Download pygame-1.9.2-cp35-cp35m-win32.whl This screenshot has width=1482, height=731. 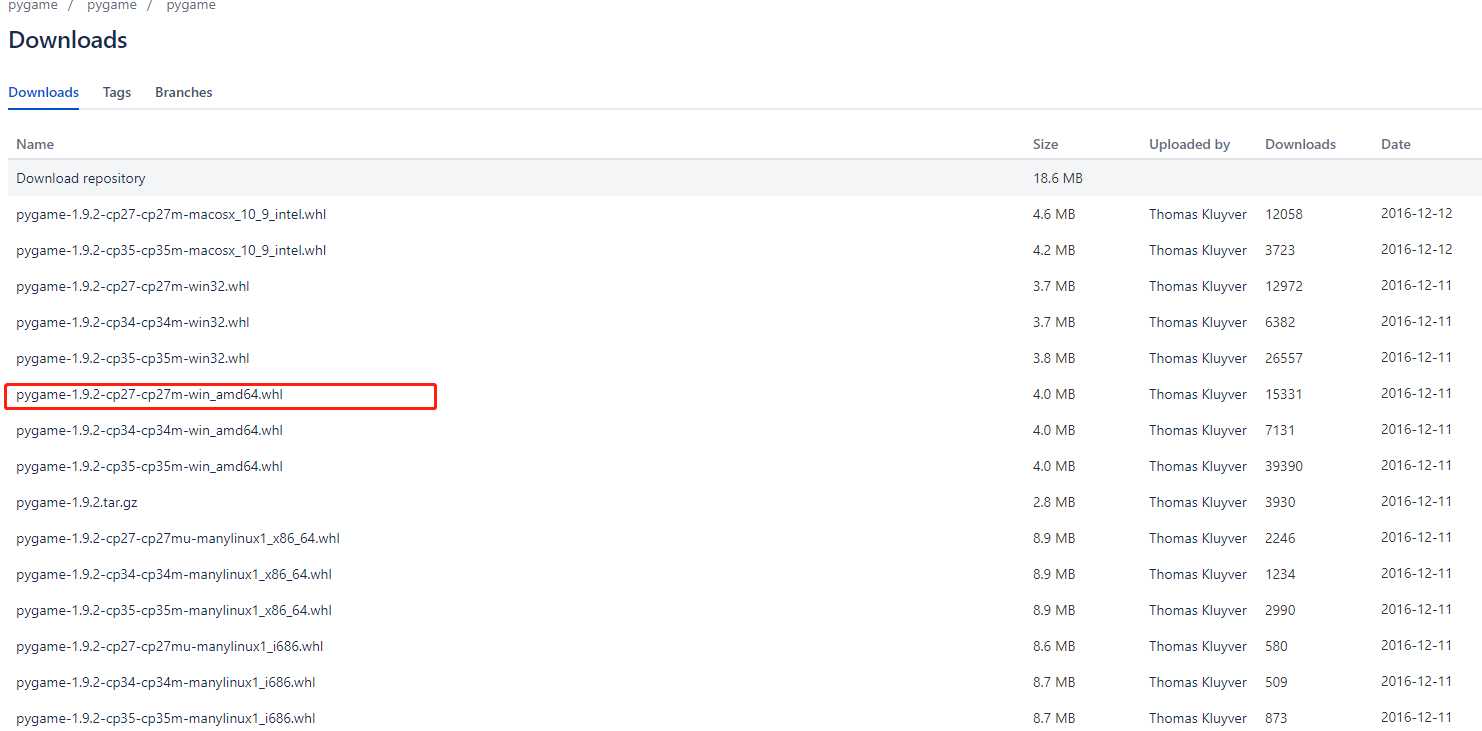click(x=133, y=358)
